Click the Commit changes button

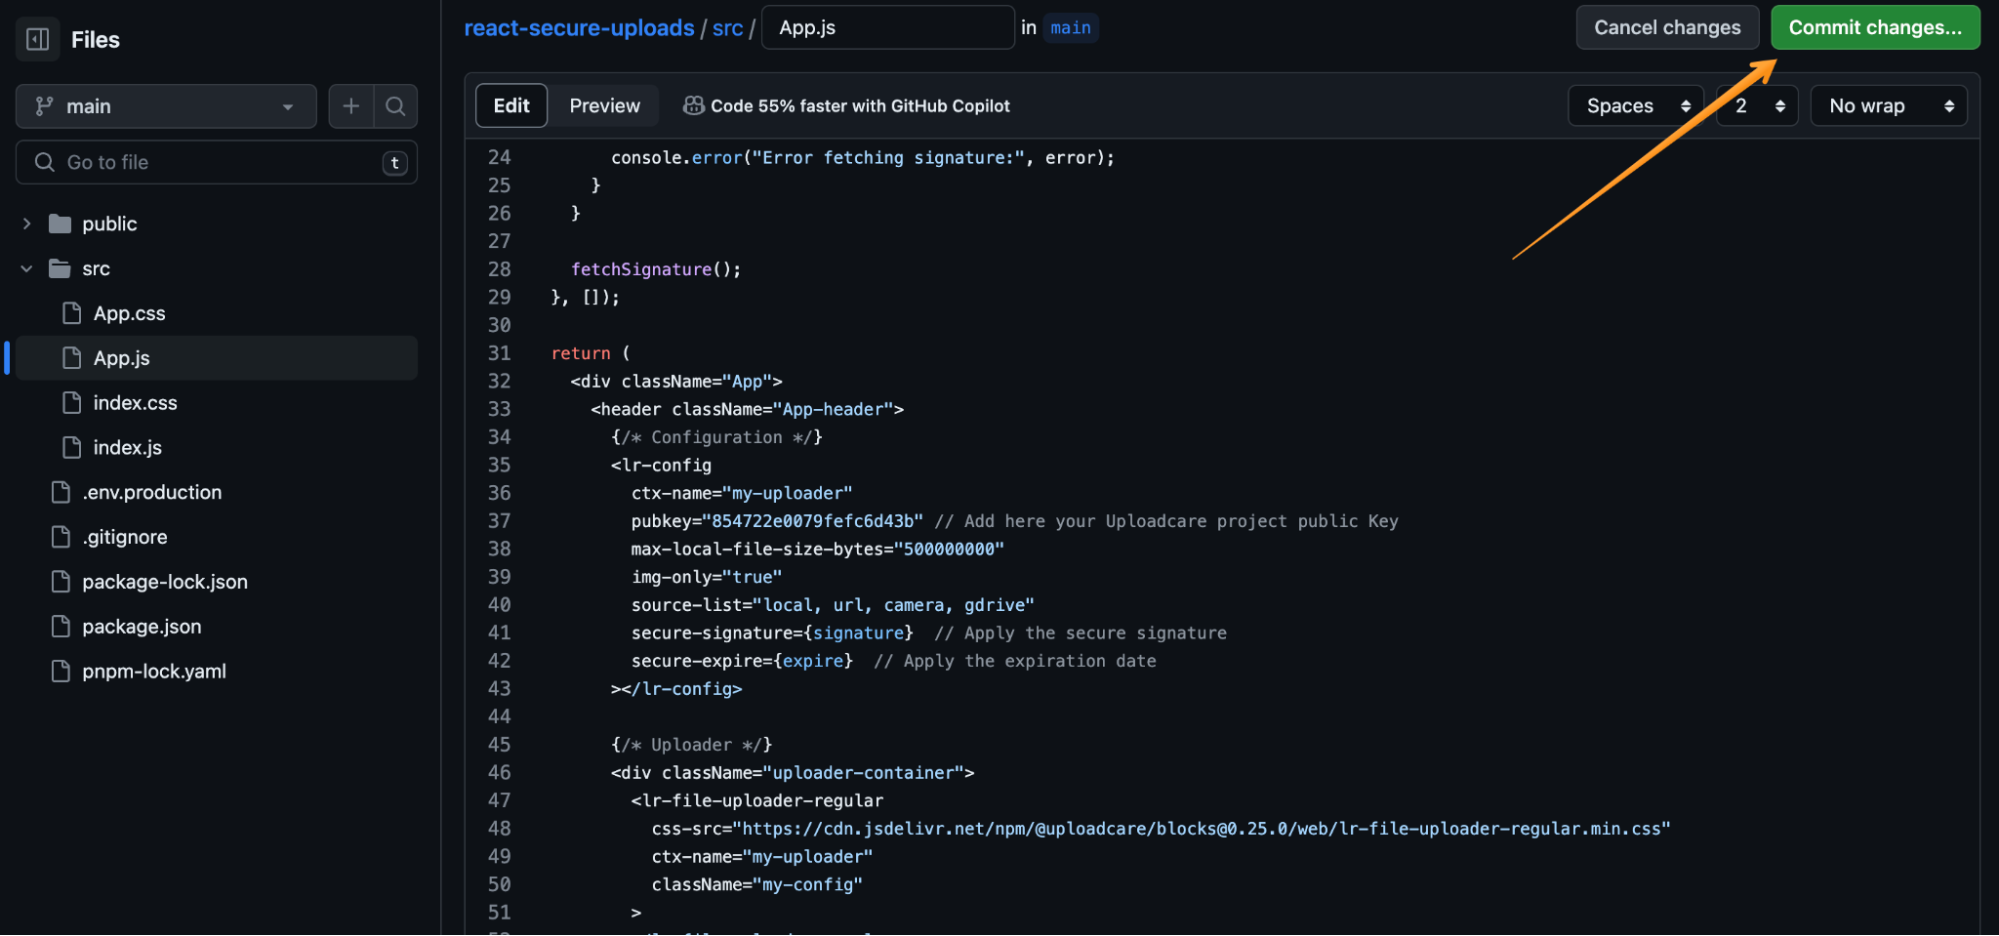(x=1875, y=27)
